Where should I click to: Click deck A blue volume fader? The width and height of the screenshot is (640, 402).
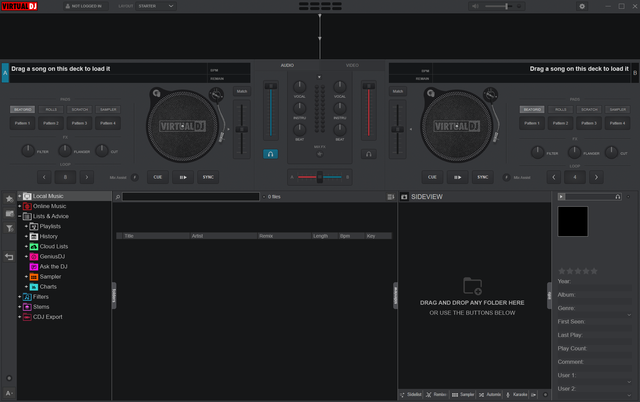coord(271,110)
